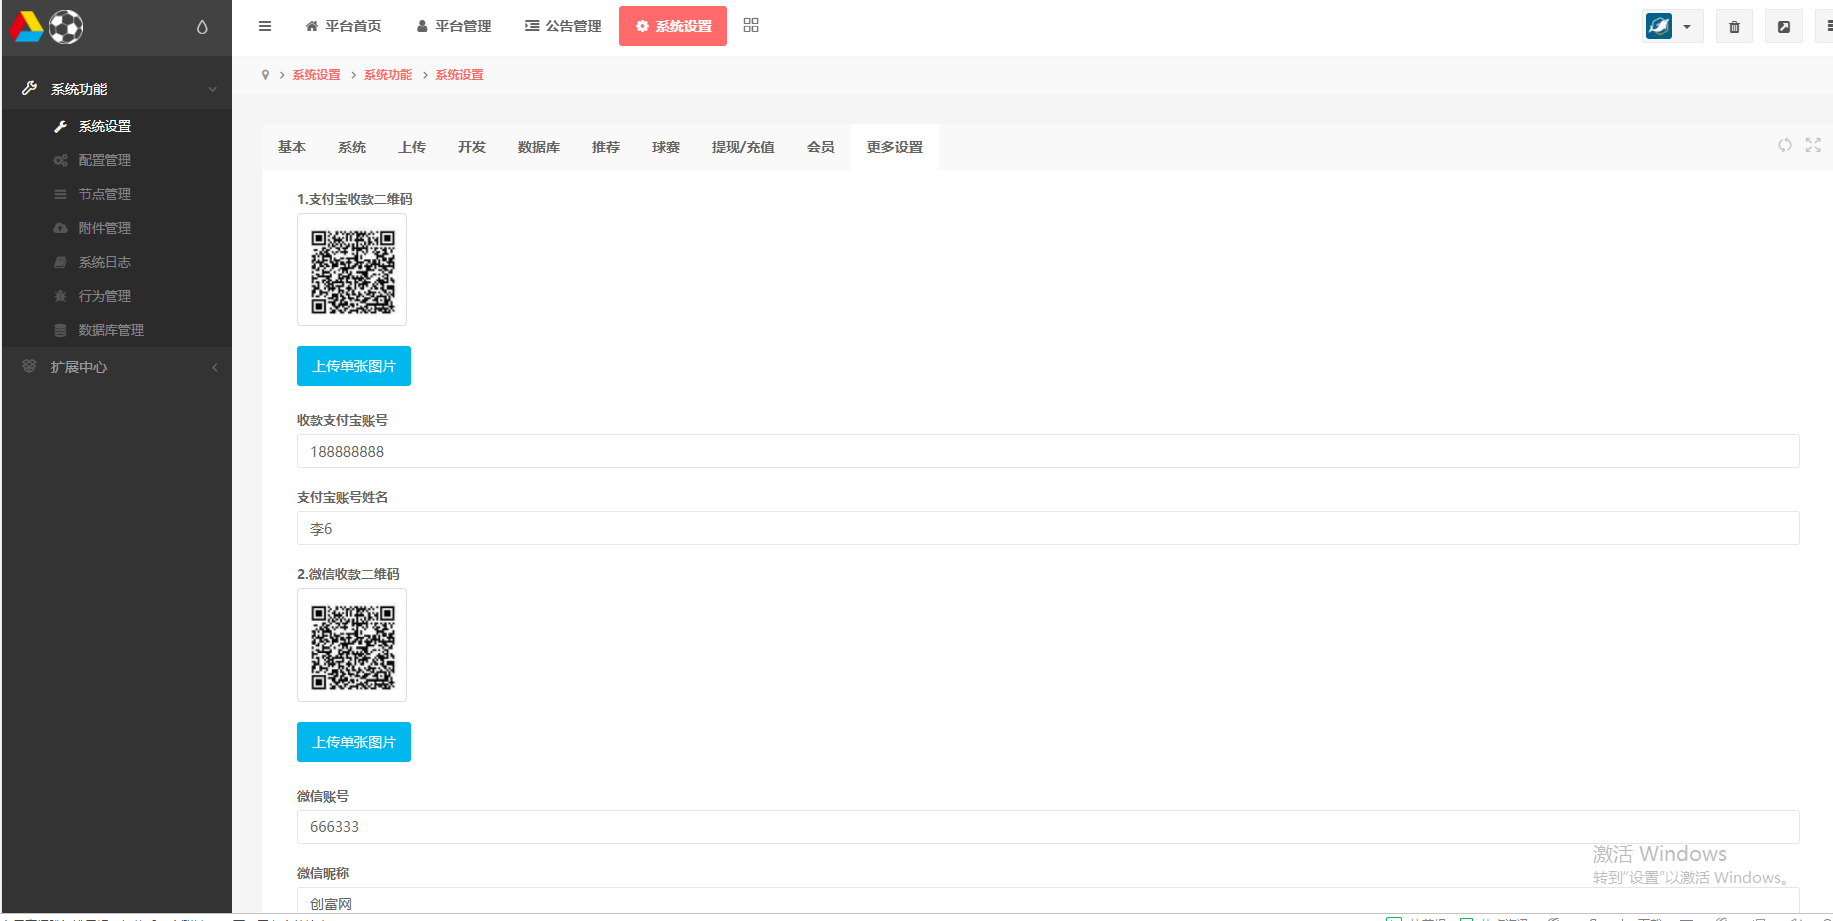This screenshot has height=921, width=1833.
Task: Open fullscreen mode for the settings panel
Action: [1813, 145]
